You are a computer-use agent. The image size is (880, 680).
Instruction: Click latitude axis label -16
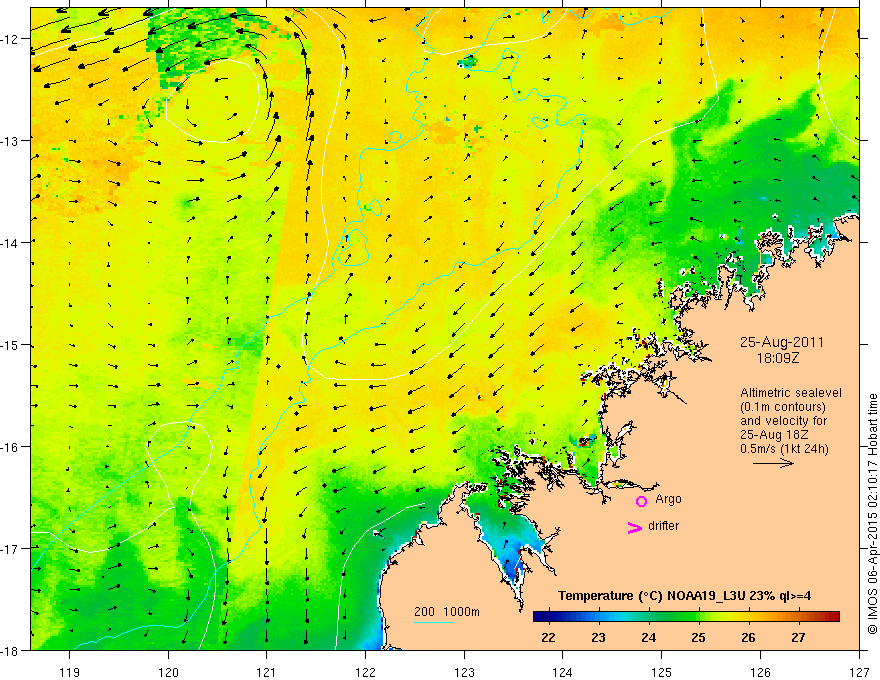pos(10,447)
